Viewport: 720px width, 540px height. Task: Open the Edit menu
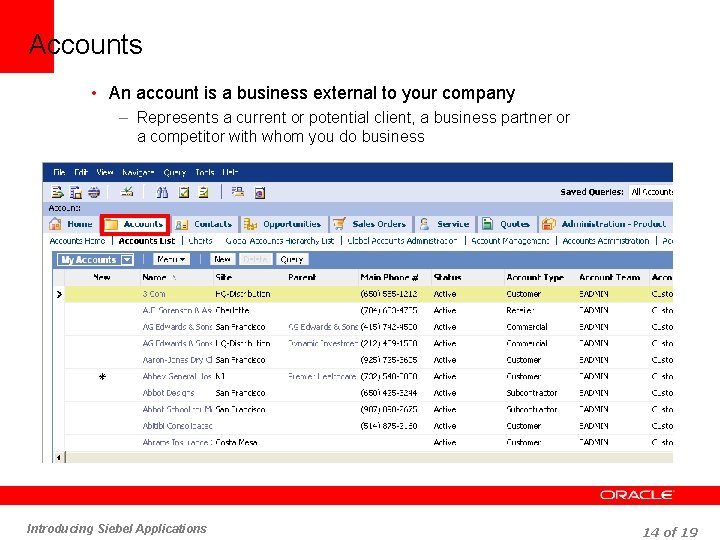click(x=81, y=172)
